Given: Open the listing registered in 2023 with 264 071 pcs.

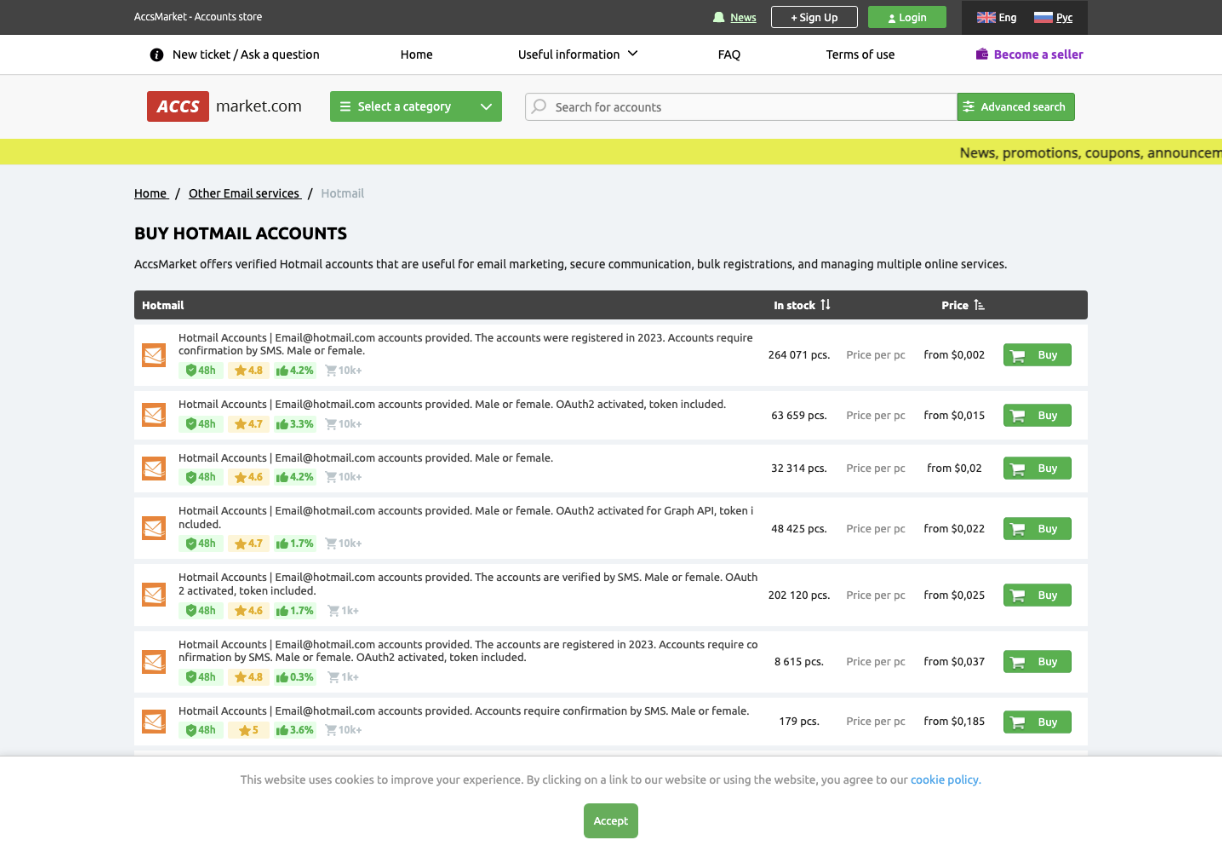Looking at the screenshot, I should click(465, 344).
